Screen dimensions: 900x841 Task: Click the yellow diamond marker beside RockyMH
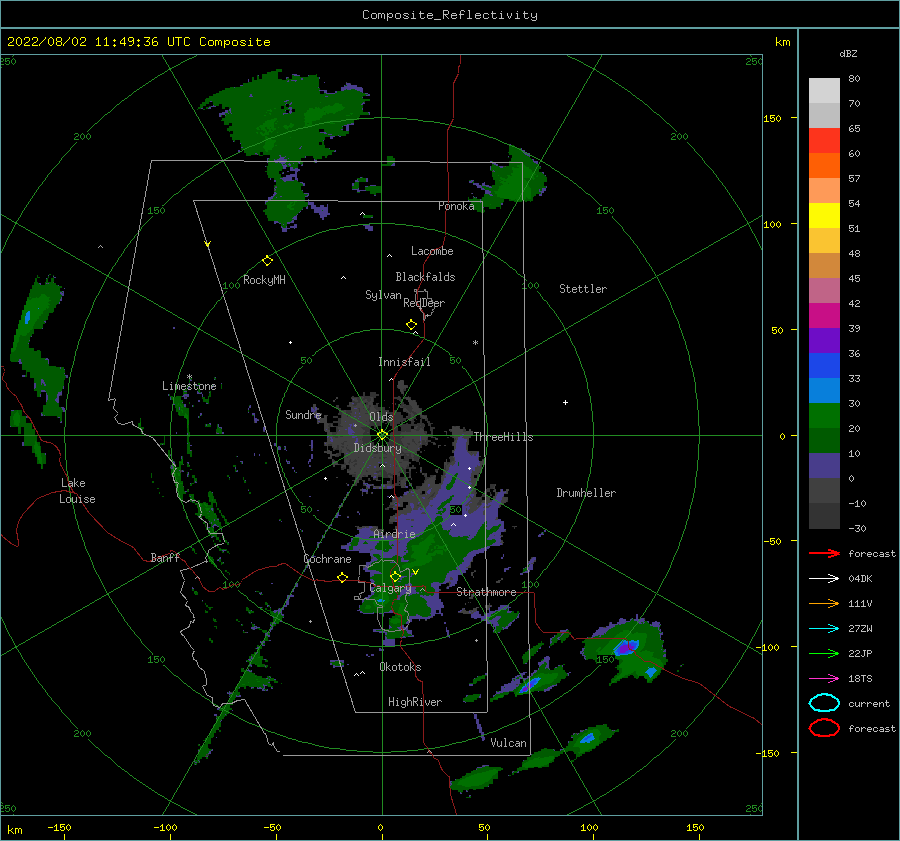(267, 261)
